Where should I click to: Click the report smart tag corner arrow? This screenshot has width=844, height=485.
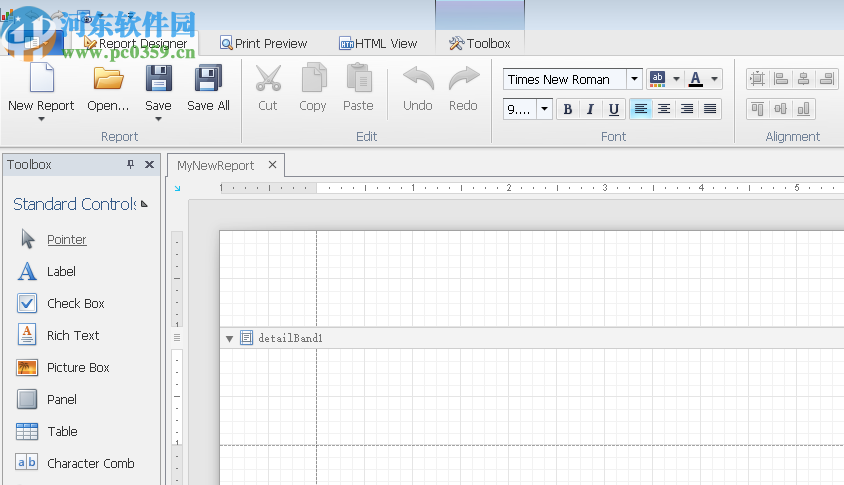(x=177, y=188)
